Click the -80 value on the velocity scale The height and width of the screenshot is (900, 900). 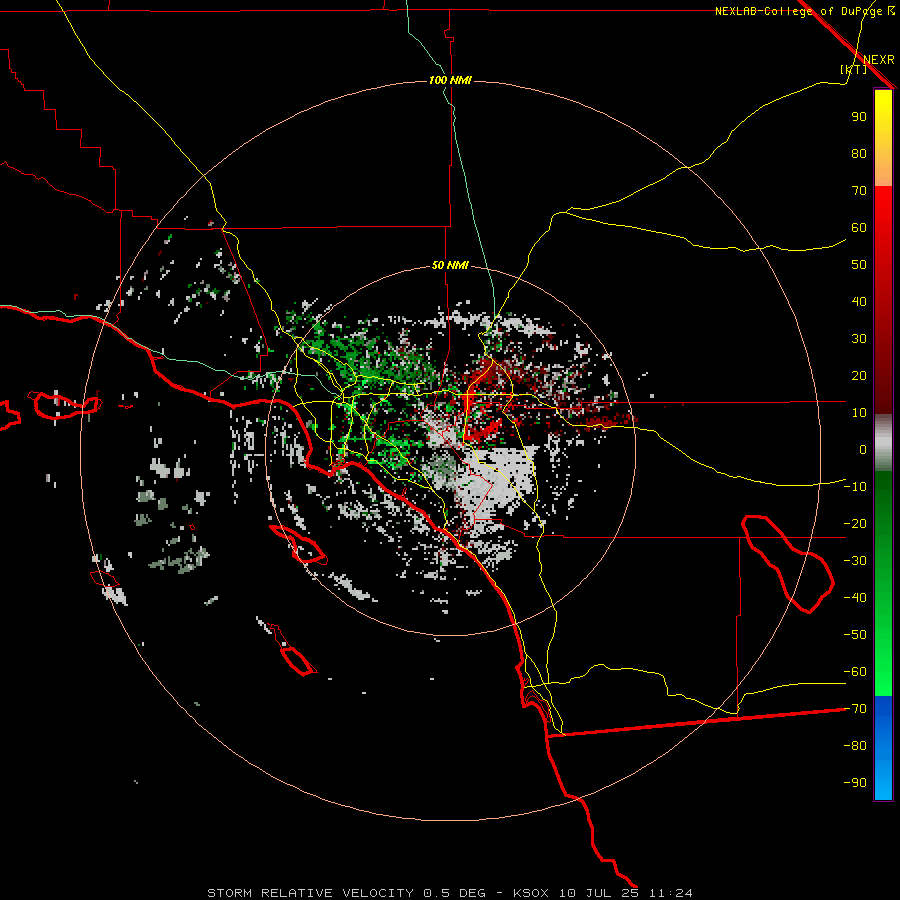(855, 746)
